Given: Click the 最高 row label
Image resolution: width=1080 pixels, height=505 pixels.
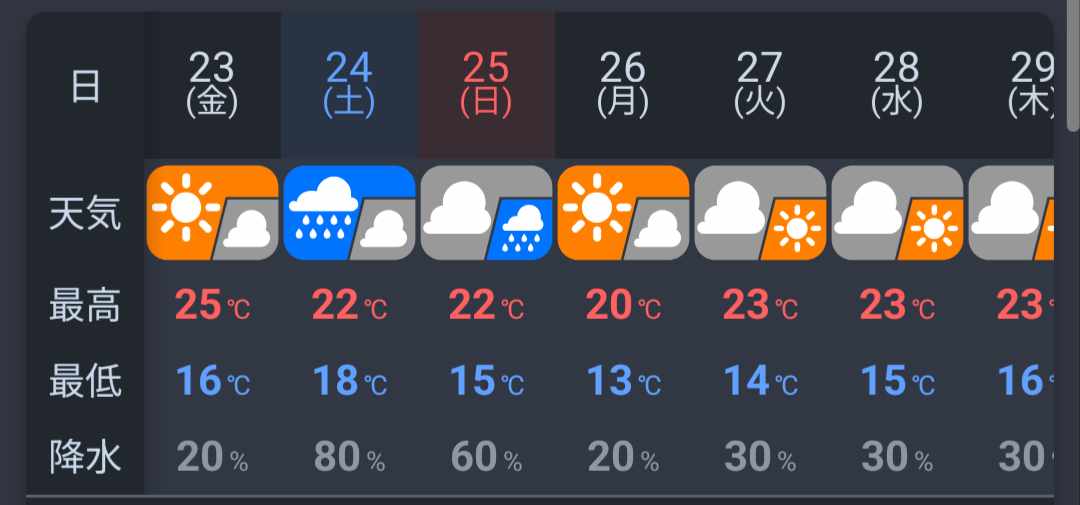Looking at the screenshot, I should [x=85, y=305].
